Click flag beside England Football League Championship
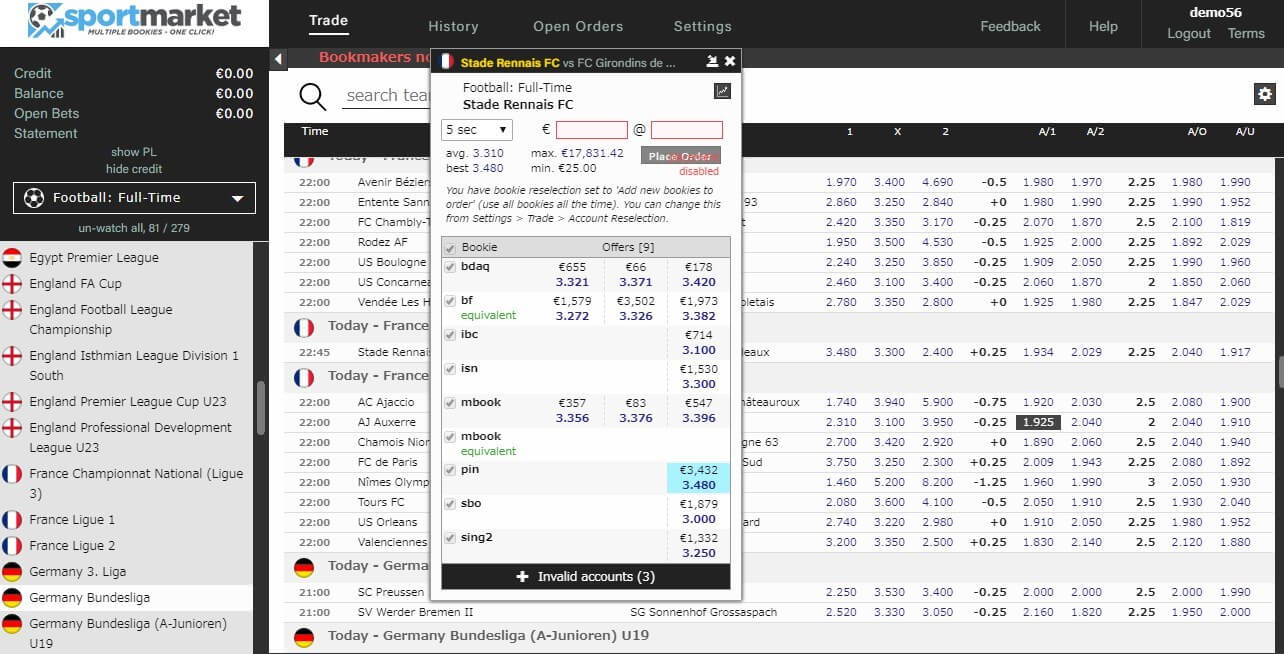The width and height of the screenshot is (1284, 654). 12,309
